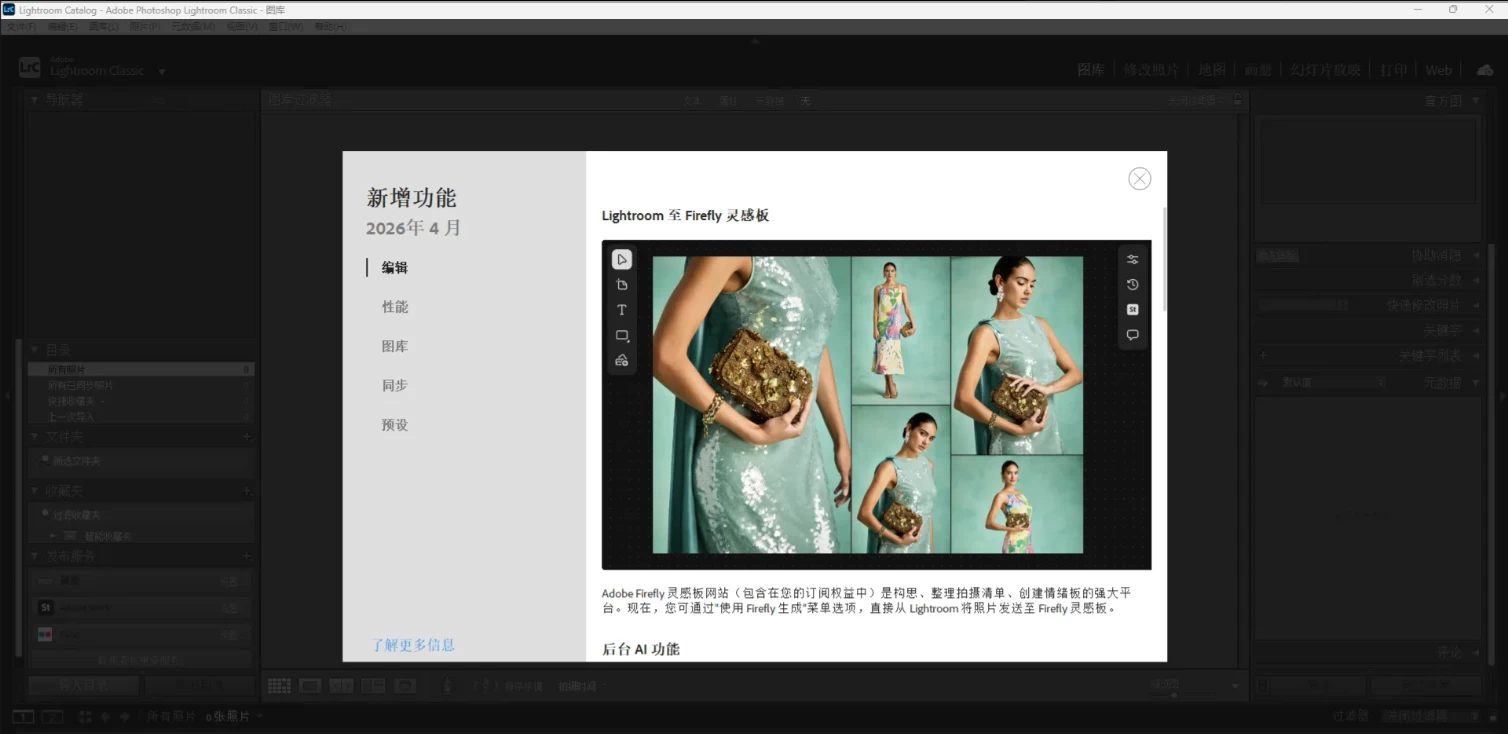The image size is (1508, 734).
Task: Select the Loupe view icon in toolbar
Action: [310, 686]
